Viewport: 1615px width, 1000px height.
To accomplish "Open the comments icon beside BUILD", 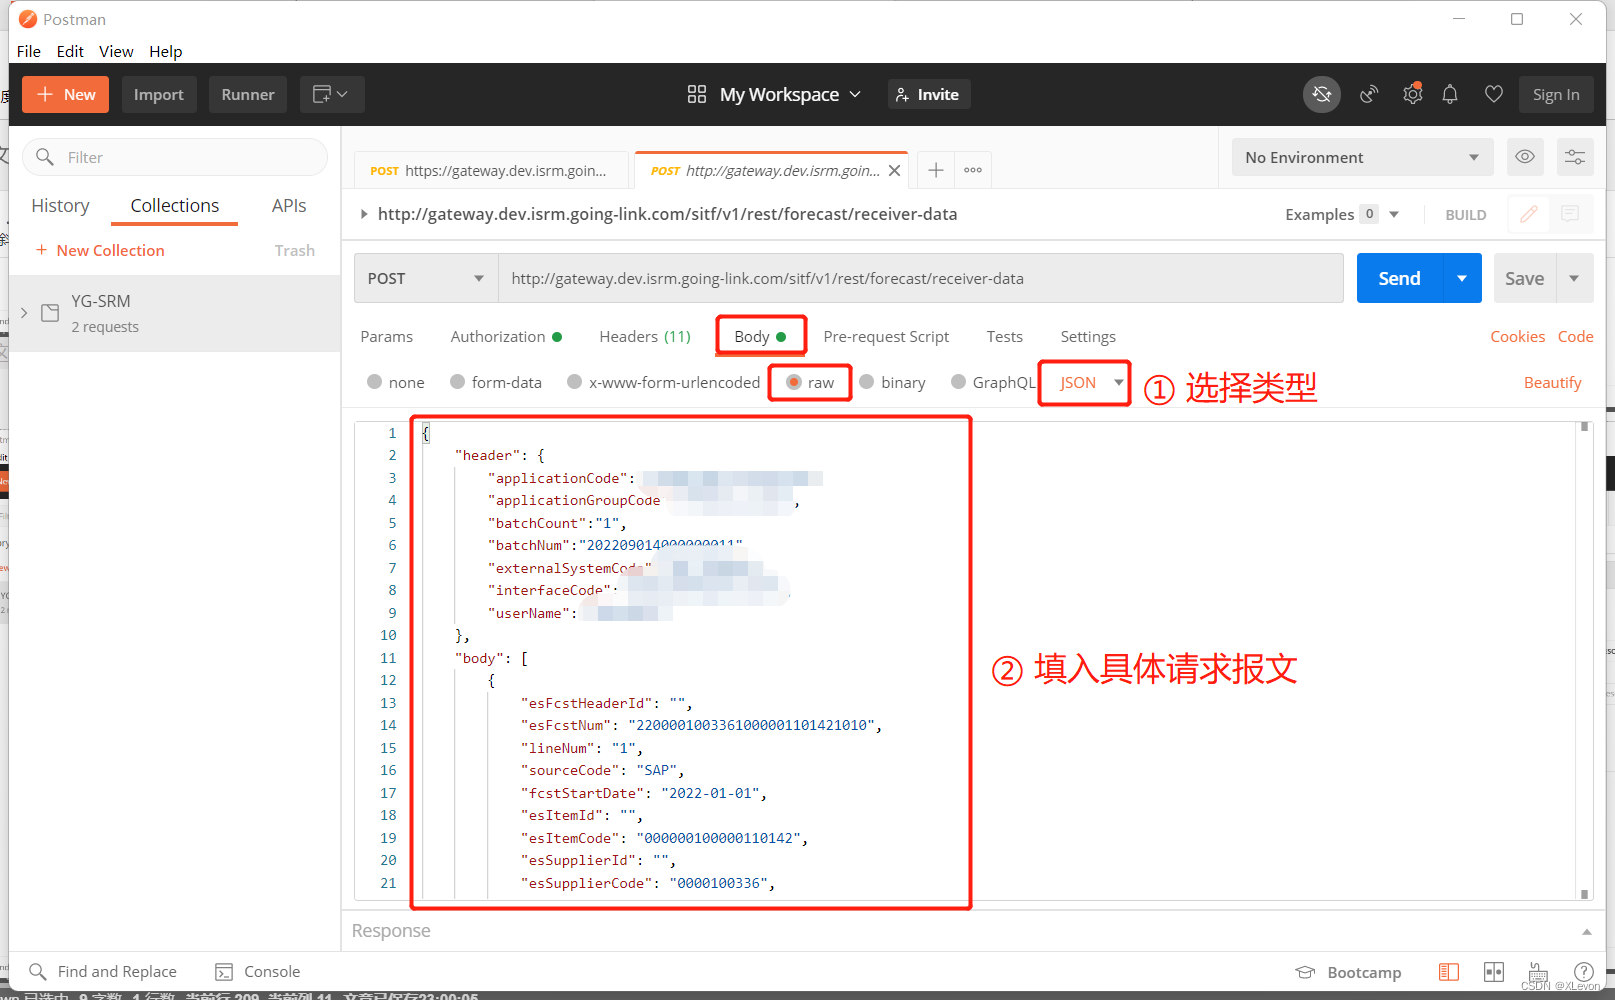I will [x=1571, y=214].
